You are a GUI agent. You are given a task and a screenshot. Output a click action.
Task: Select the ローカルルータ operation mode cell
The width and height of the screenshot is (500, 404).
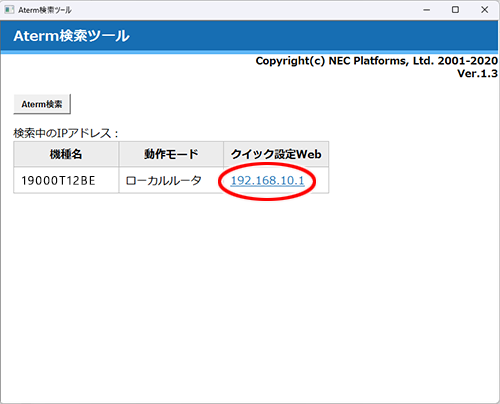tap(171, 180)
